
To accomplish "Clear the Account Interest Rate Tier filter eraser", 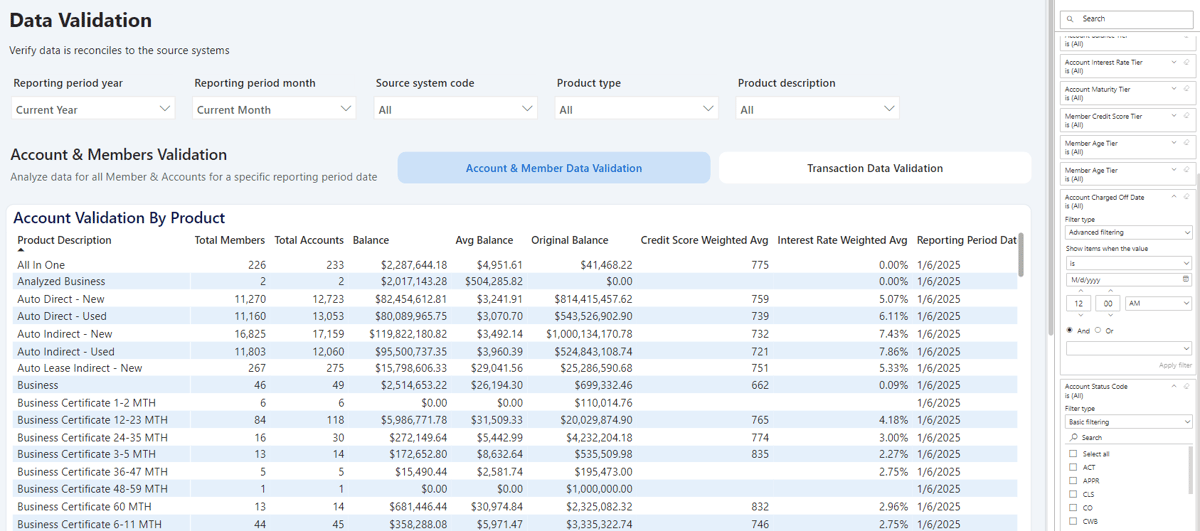I will pyautogui.click(x=1186, y=62).
